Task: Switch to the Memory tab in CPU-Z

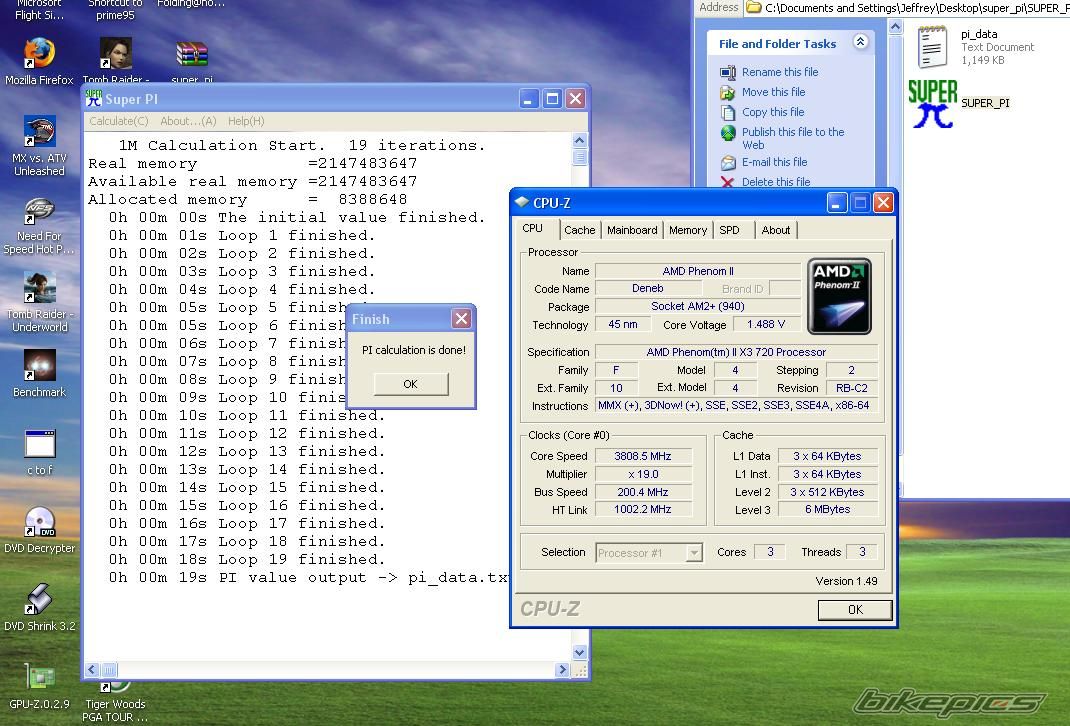Action: pos(687,230)
